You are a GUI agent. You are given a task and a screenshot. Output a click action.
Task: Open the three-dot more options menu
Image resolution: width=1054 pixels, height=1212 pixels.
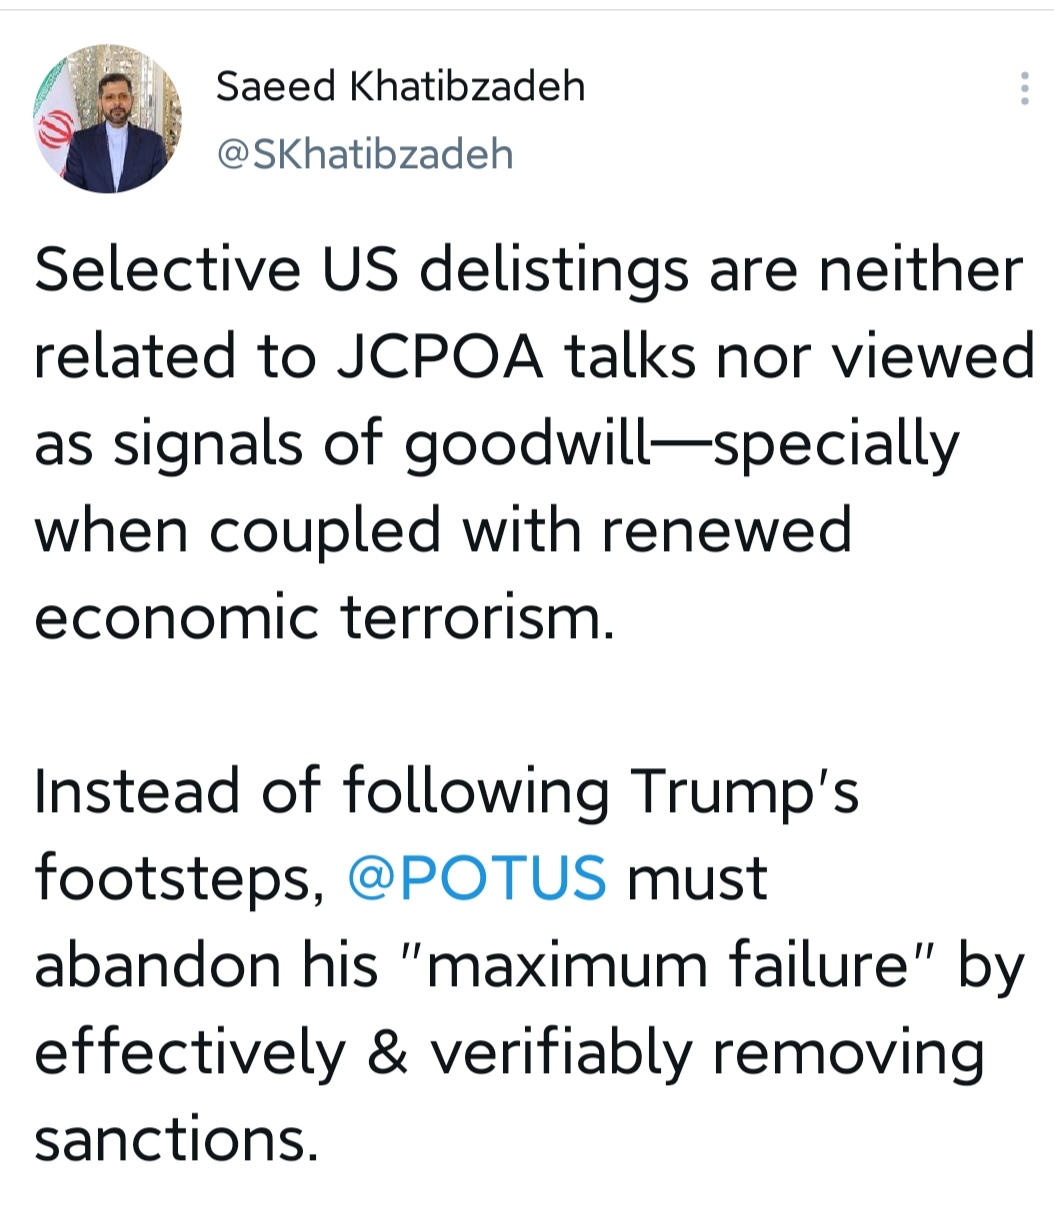1024,89
